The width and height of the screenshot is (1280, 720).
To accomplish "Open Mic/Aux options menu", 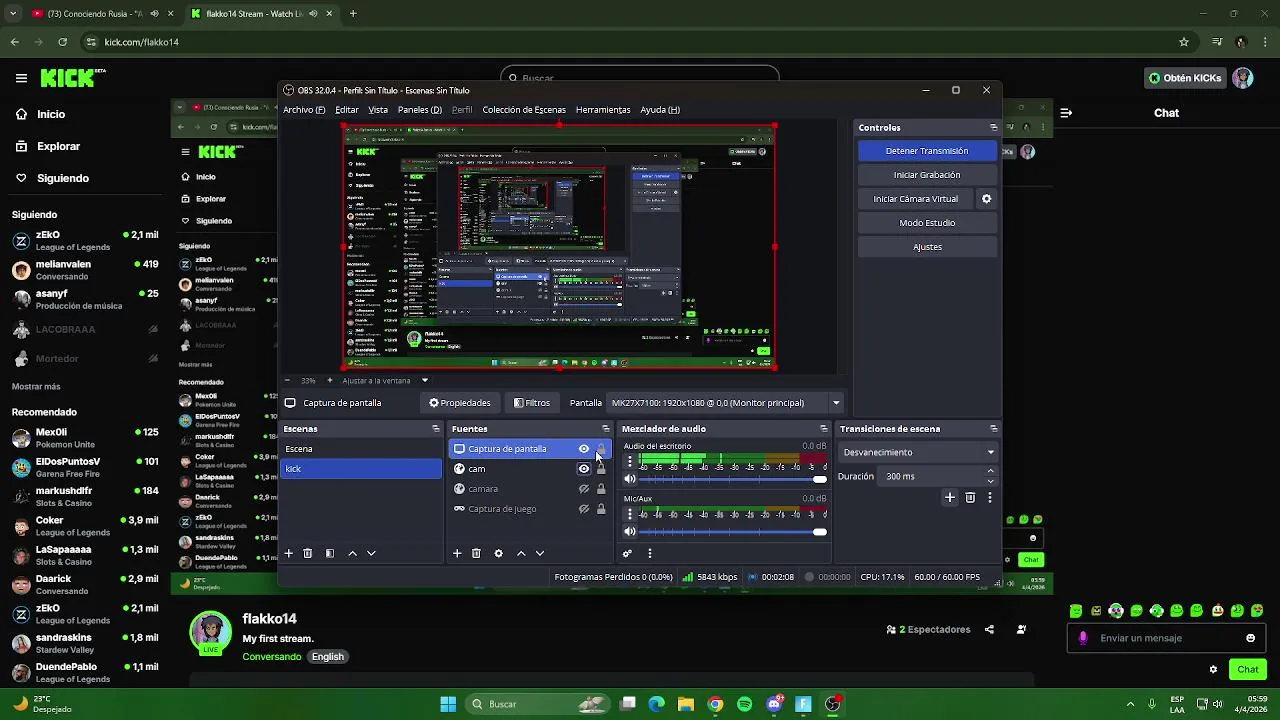I will (629, 513).
